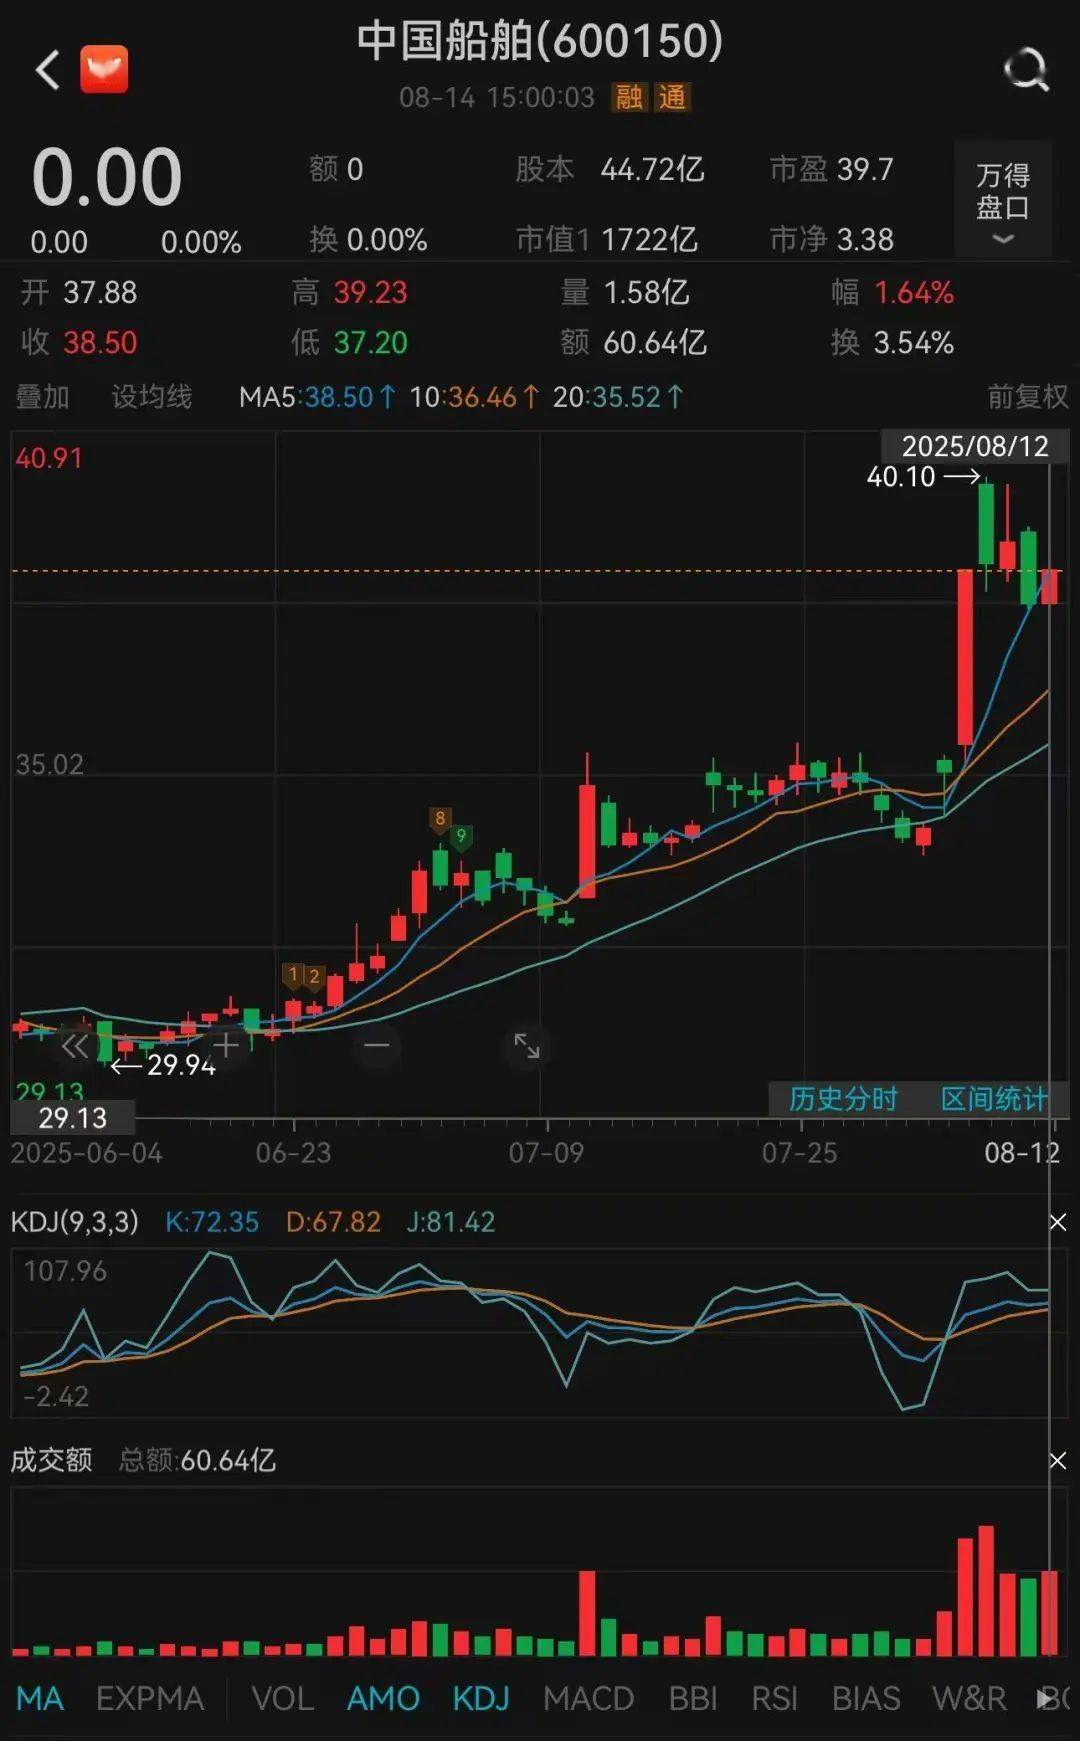The height and width of the screenshot is (1741, 1080).
Task: Toggle the AMO indicator
Action: click(x=383, y=1698)
